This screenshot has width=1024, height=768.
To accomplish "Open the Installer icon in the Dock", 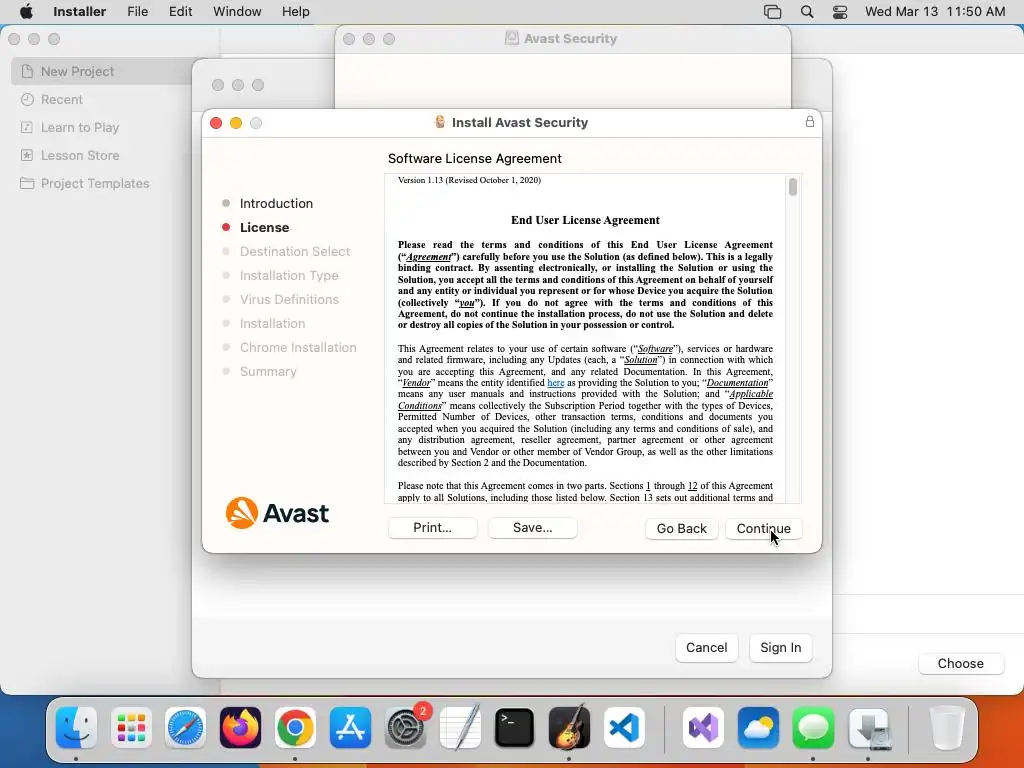I will click(x=869, y=728).
